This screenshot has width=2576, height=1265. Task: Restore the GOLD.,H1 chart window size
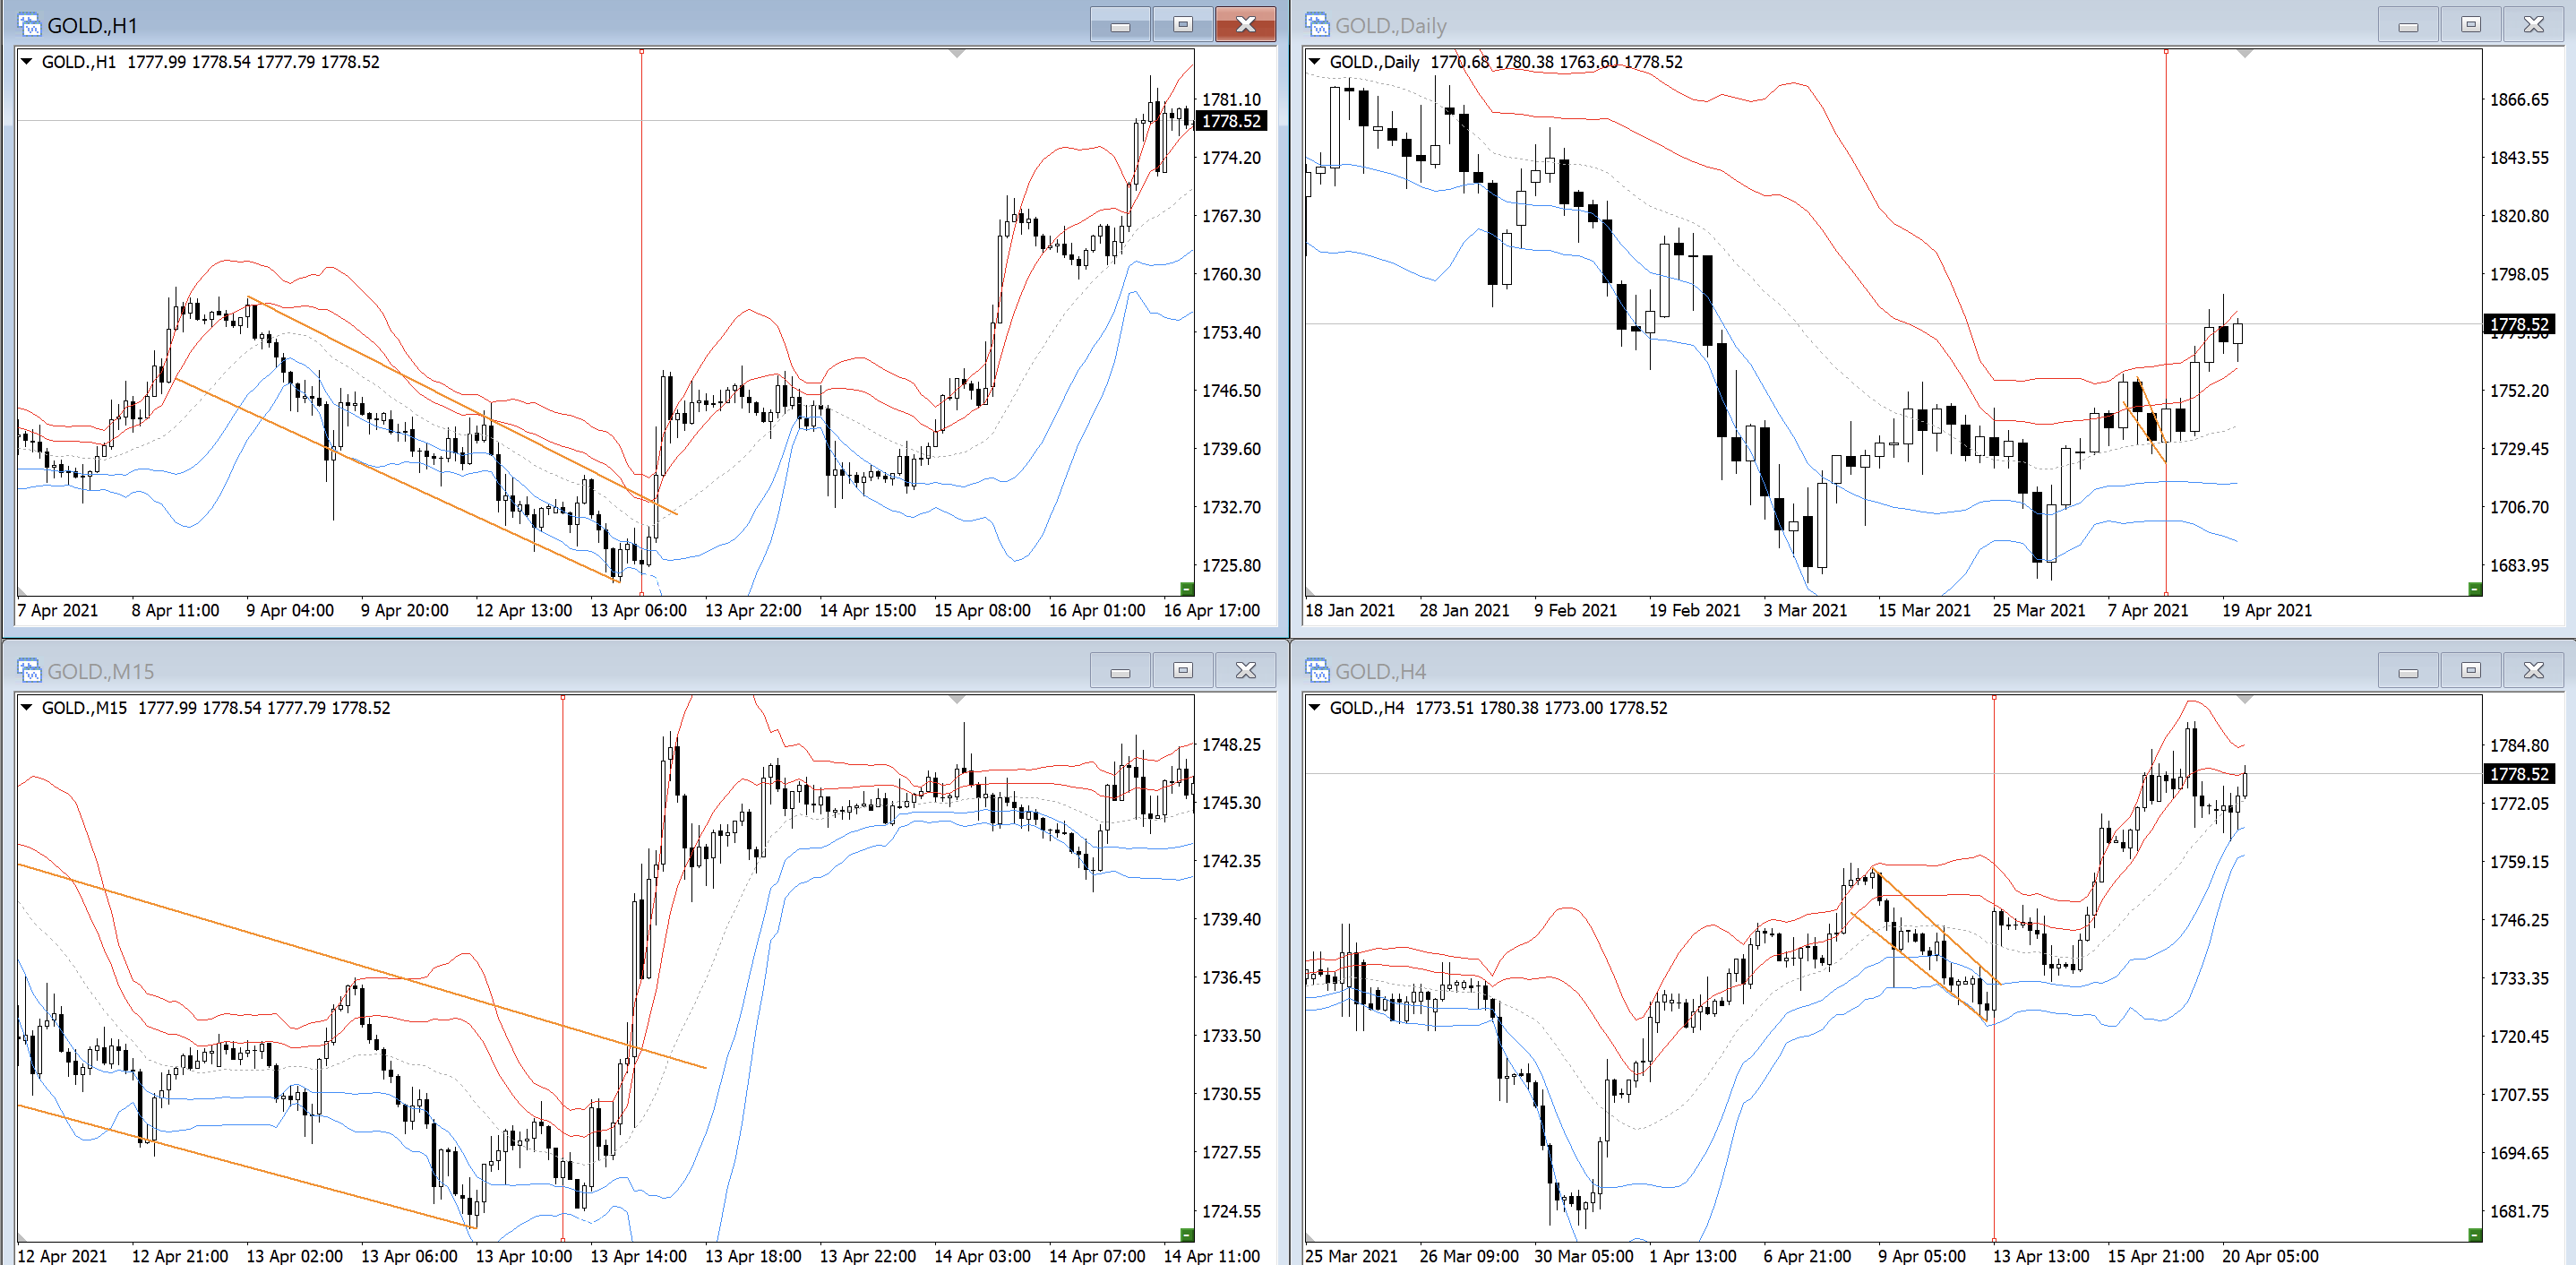pyautogui.click(x=1182, y=24)
